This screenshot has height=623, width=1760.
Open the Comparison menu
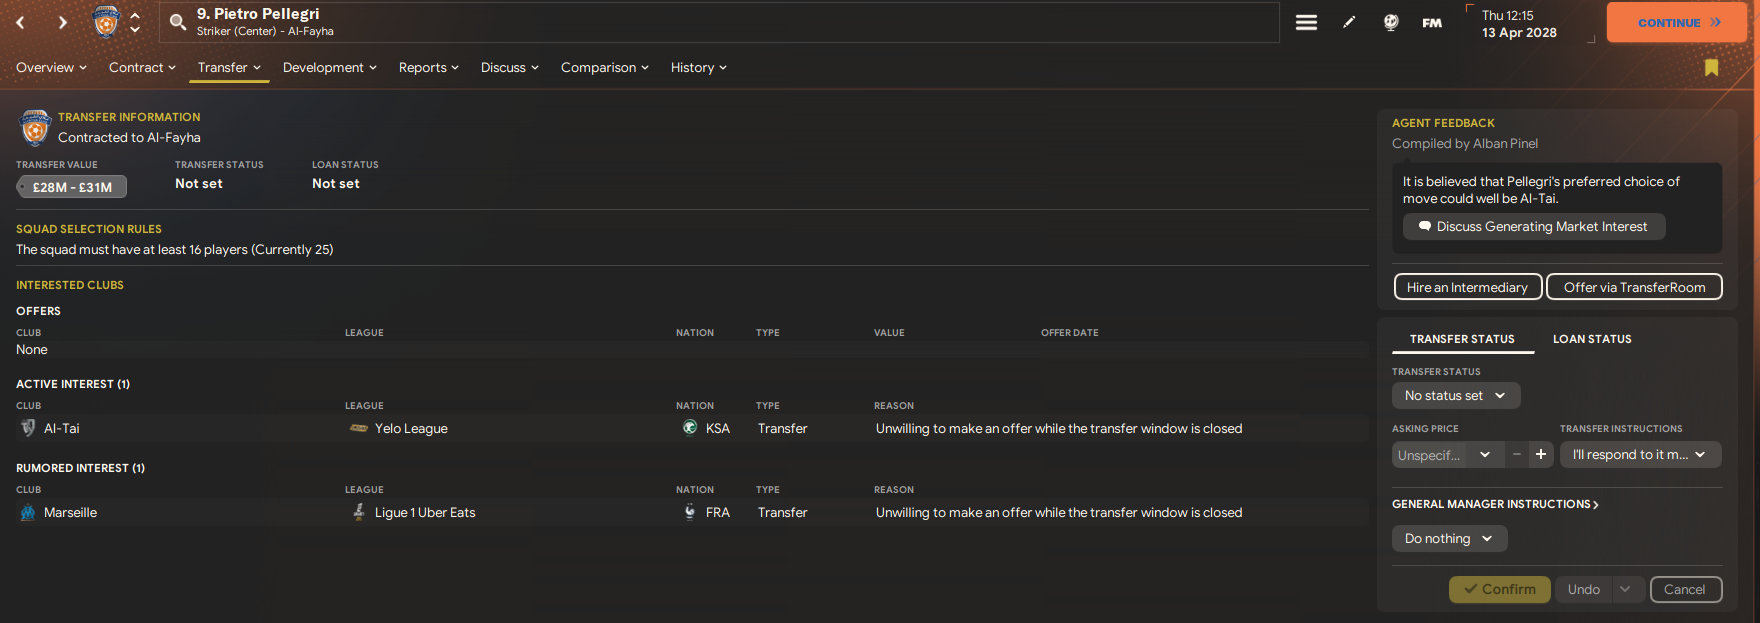tap(604, 67)
